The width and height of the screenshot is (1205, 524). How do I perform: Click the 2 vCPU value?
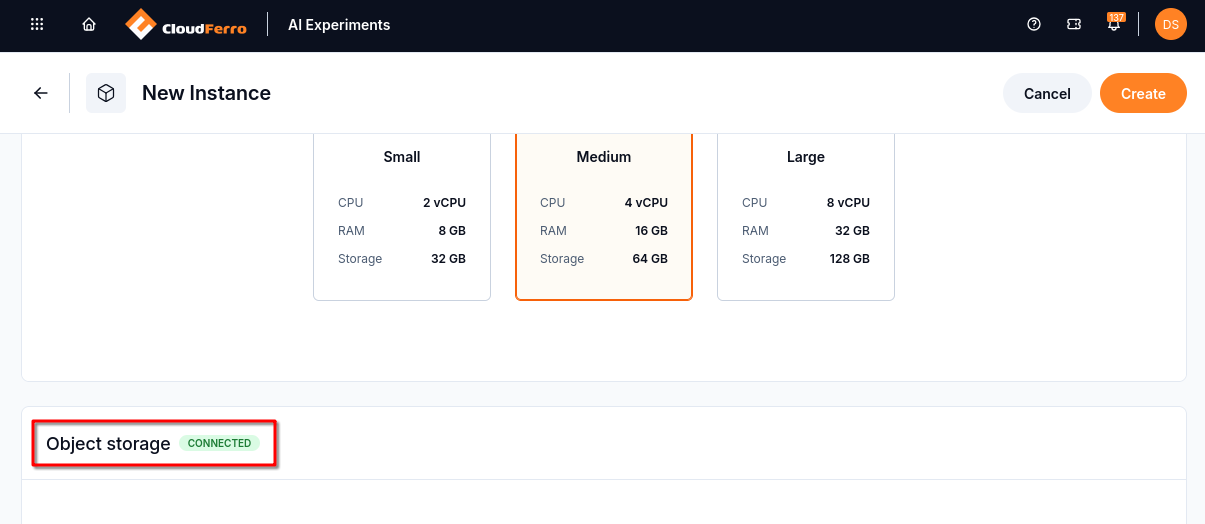(444, 202)
